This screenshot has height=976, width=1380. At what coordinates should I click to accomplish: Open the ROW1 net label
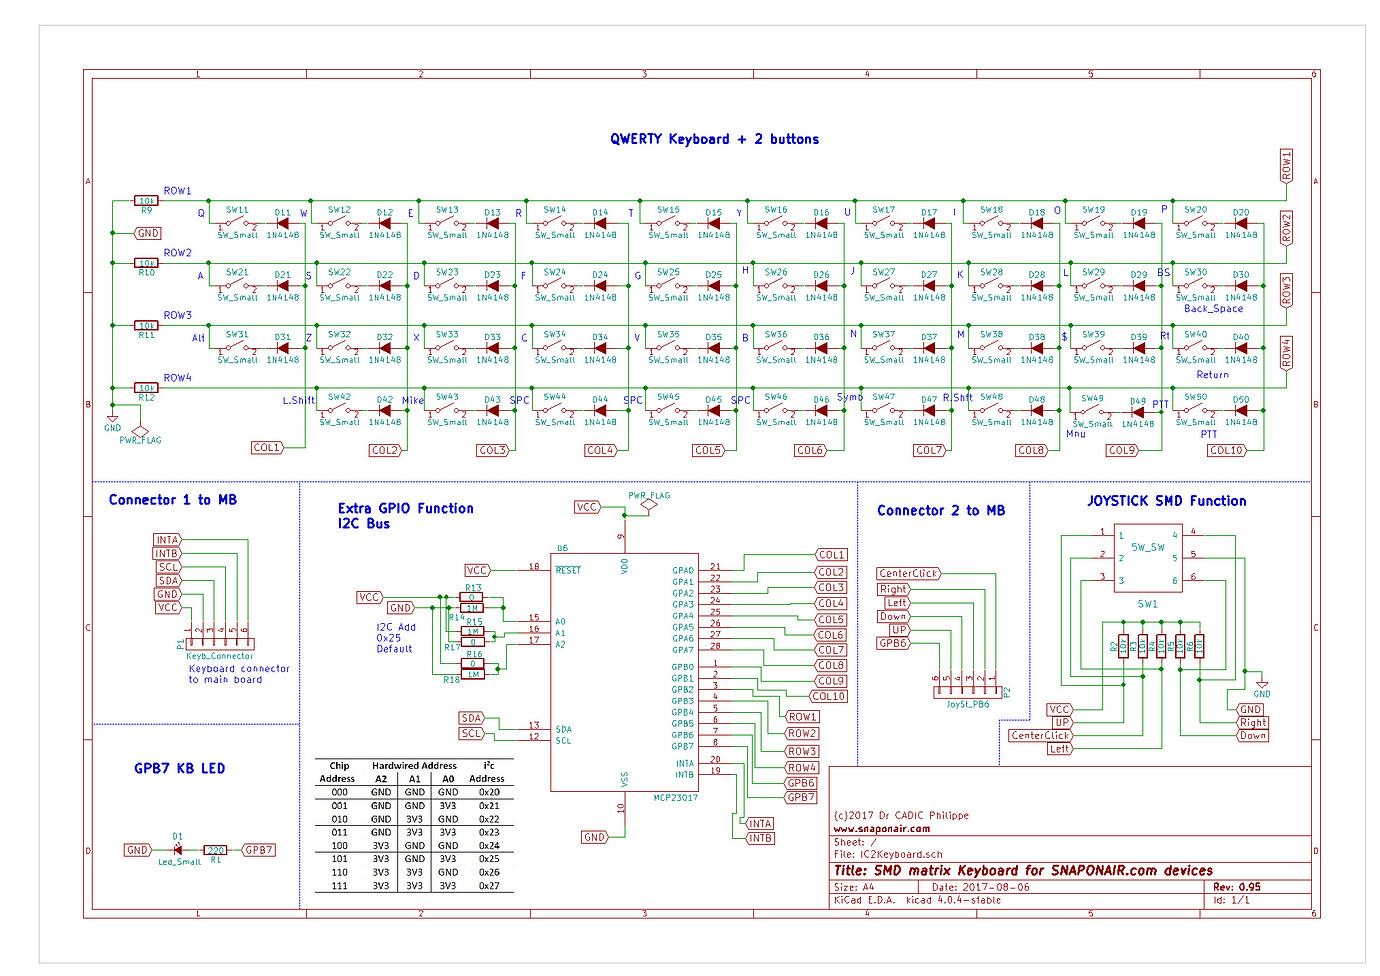(178, 188)
